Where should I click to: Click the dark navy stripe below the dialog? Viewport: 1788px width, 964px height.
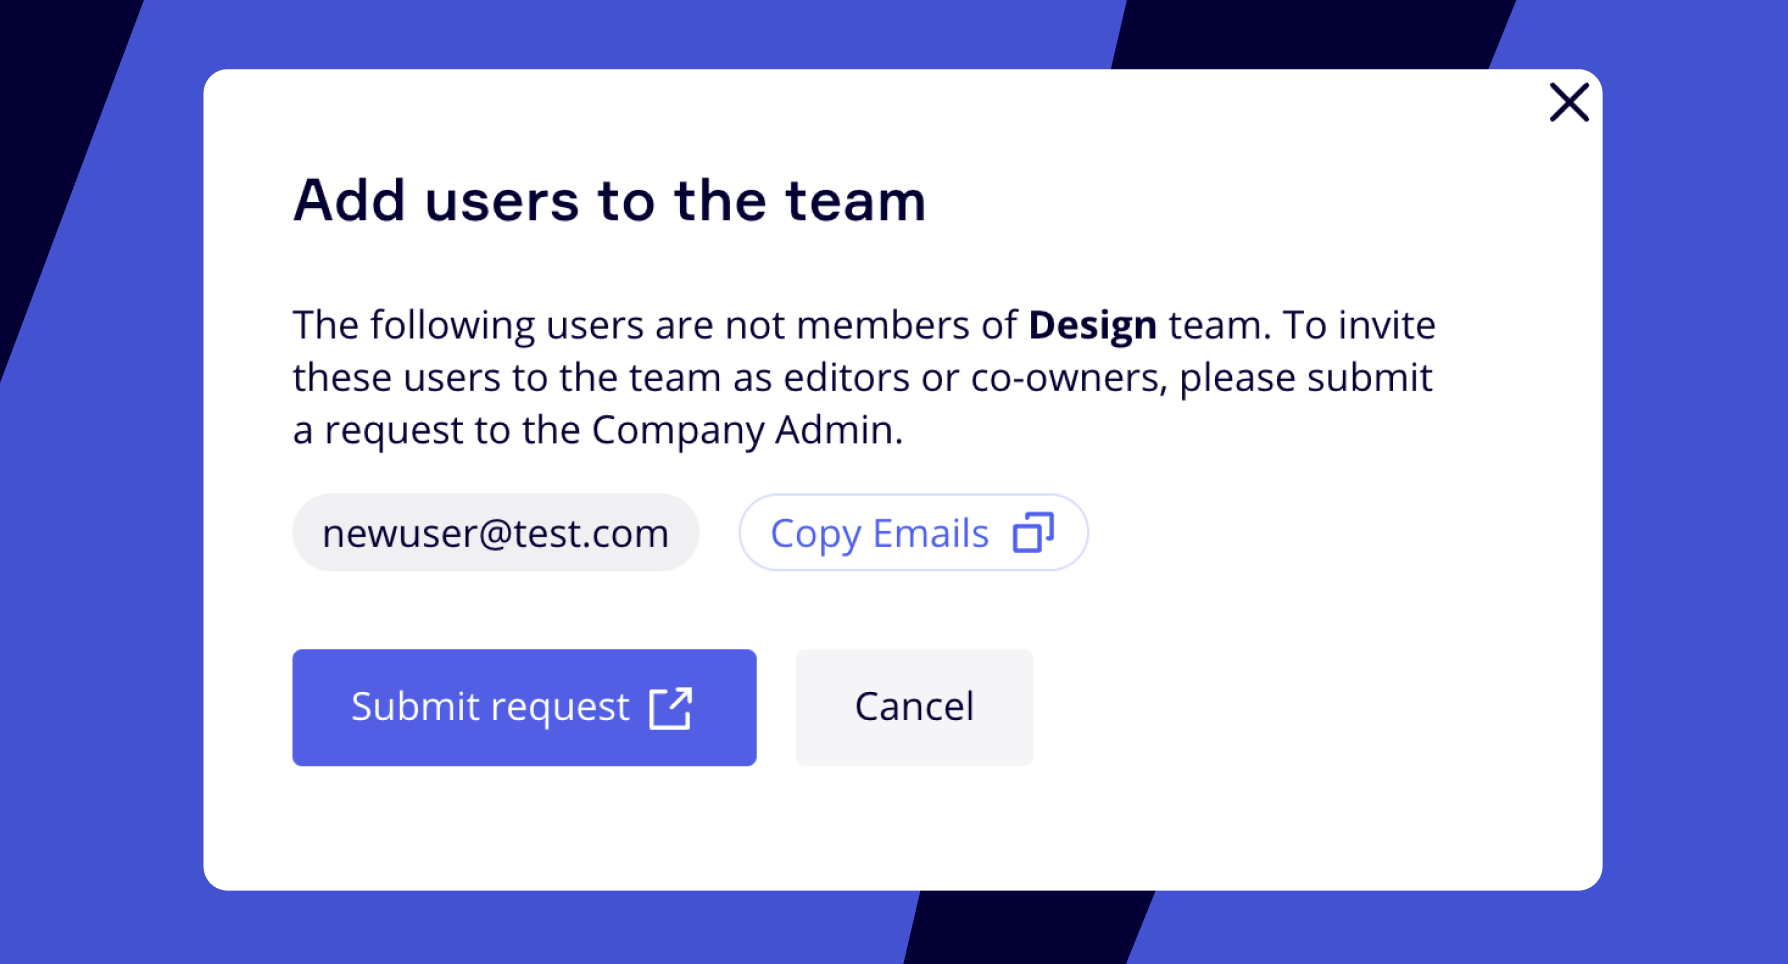point(1030,928)
